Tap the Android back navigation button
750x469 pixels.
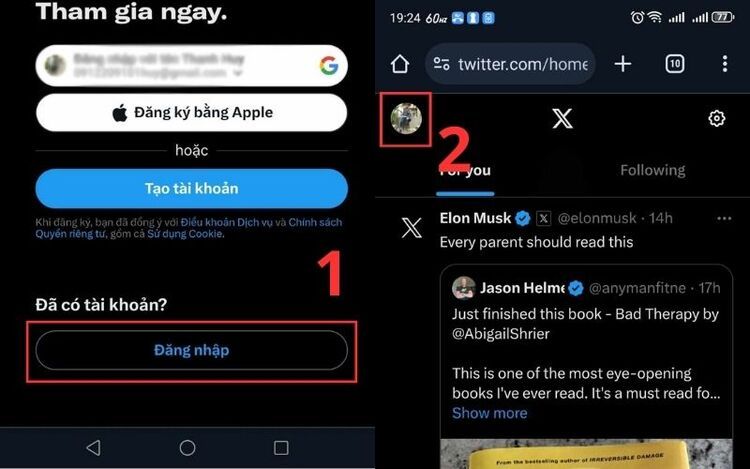[93, 447]
